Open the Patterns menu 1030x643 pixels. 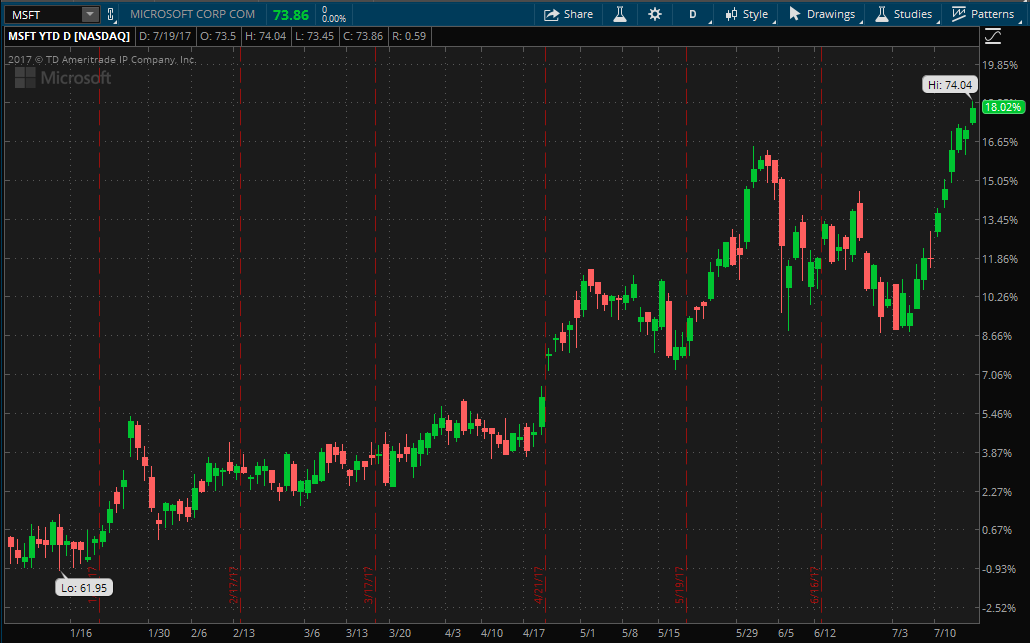tap(983, 14)
